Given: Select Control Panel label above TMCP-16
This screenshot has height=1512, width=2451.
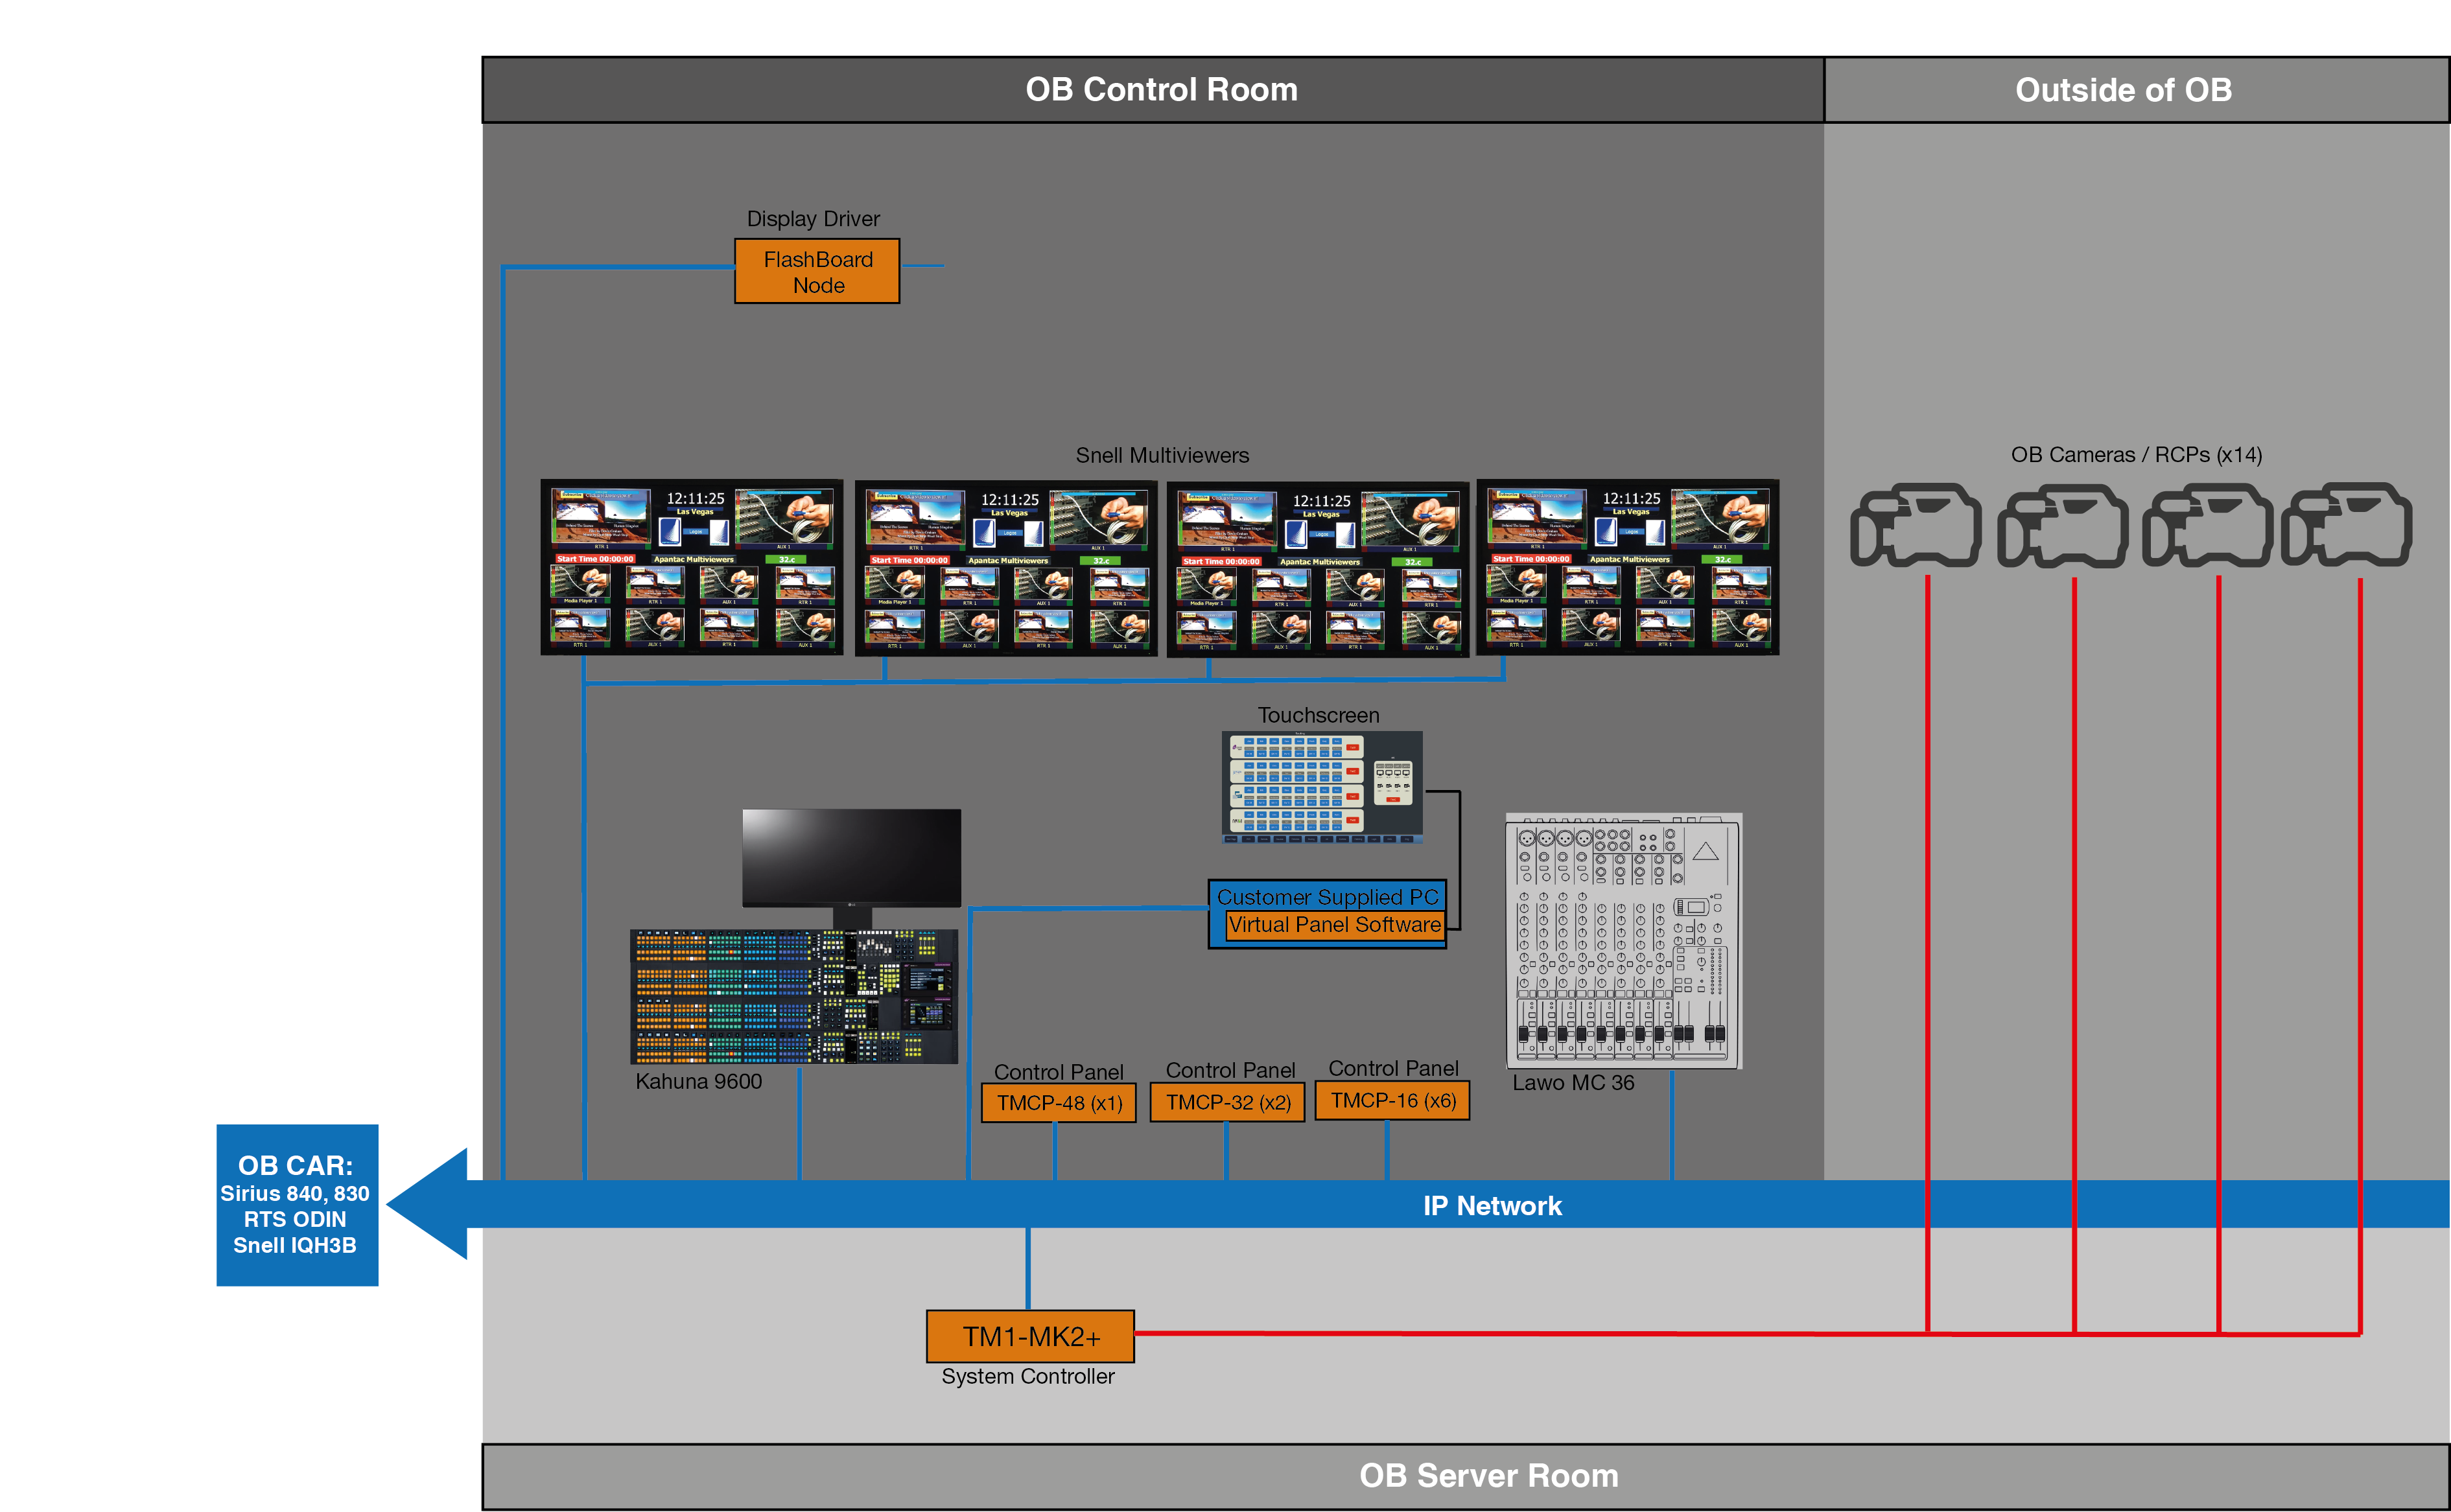Looking at the screenshot, I should click(x=1393, y=1068).
